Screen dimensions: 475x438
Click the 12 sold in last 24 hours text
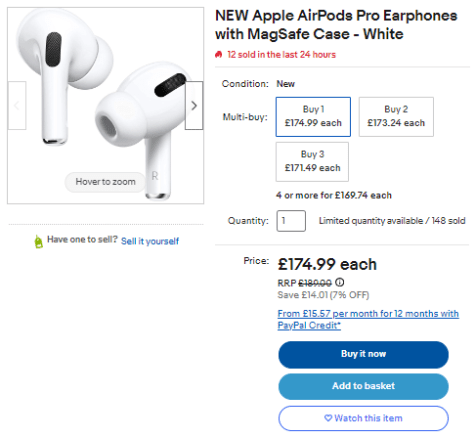(x=281, y=55)
